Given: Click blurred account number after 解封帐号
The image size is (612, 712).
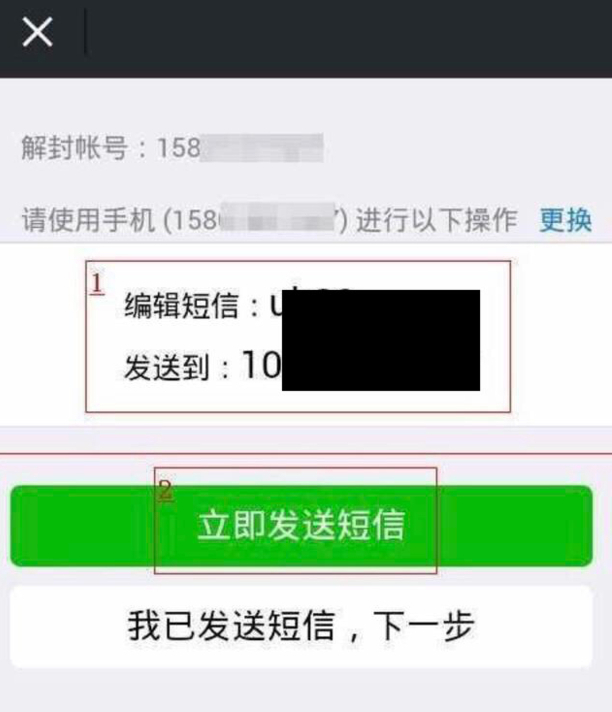Looking at the screenshot, I should [x=262, y=148].
